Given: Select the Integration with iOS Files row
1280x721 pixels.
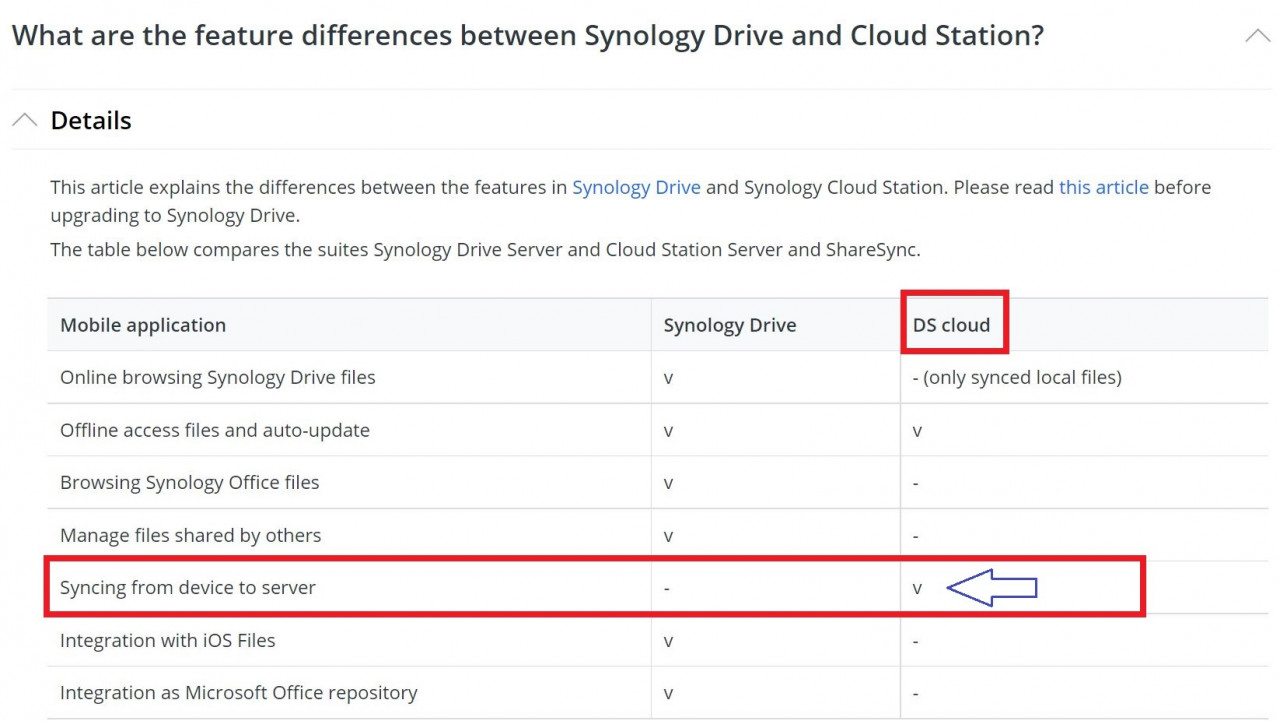Looking at the screenshot, I should pyautogui.click(x=169, y=640).
